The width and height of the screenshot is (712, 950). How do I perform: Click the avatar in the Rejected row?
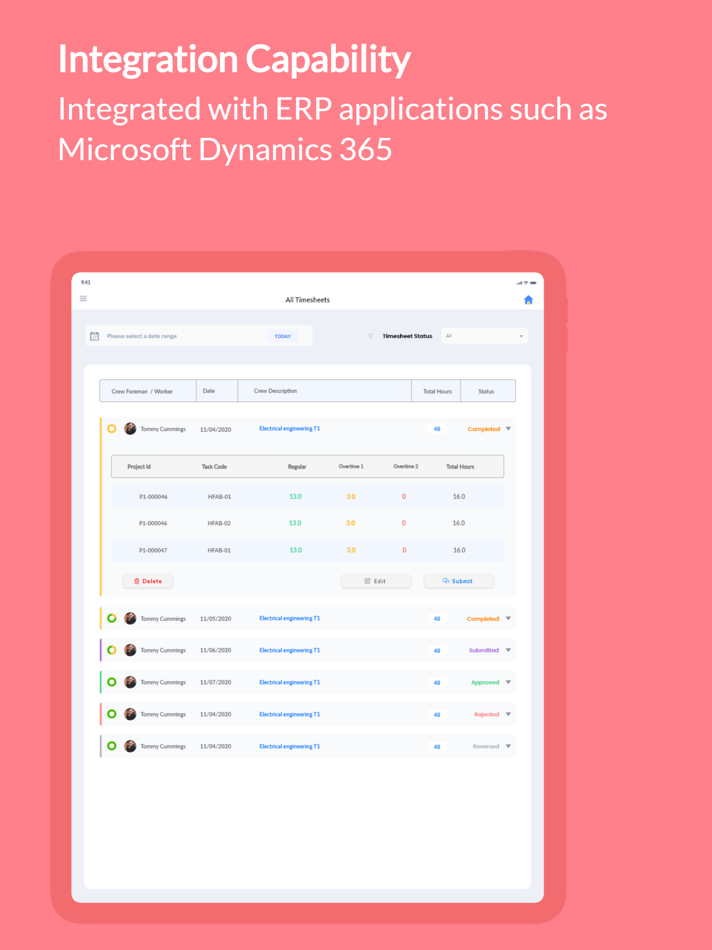pos(130,714)
